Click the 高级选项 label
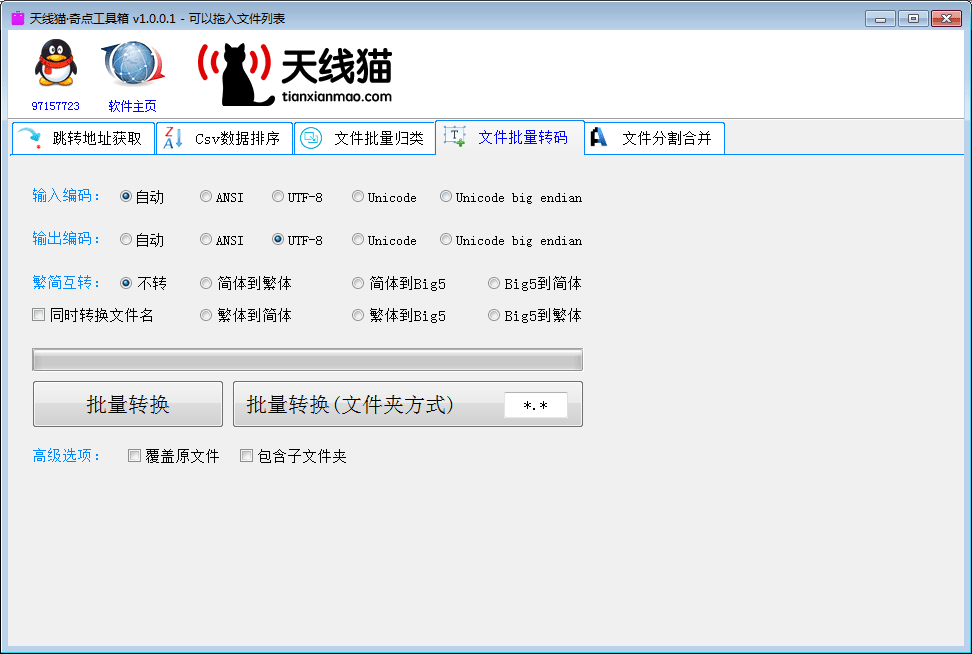972x654 pixels. (66, 456)
